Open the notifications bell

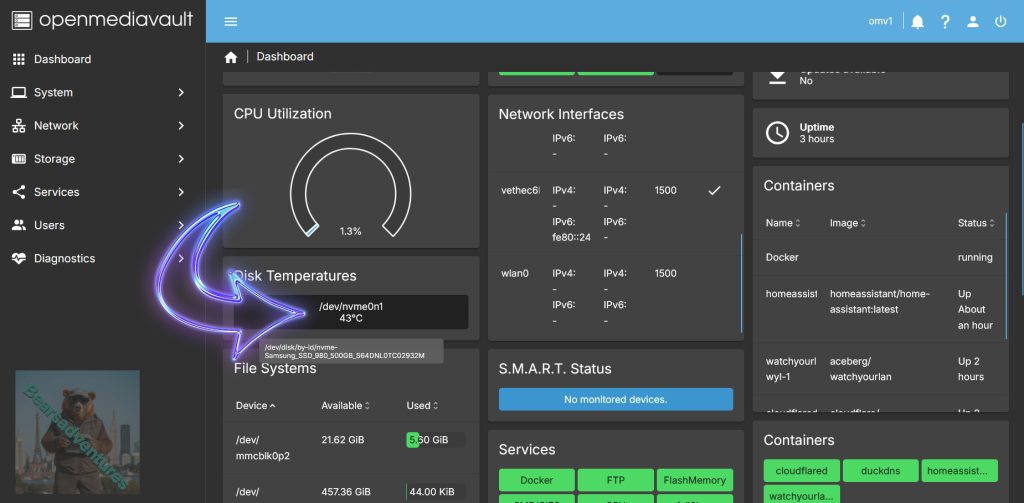pyautogui.click(x=917, y=21)
